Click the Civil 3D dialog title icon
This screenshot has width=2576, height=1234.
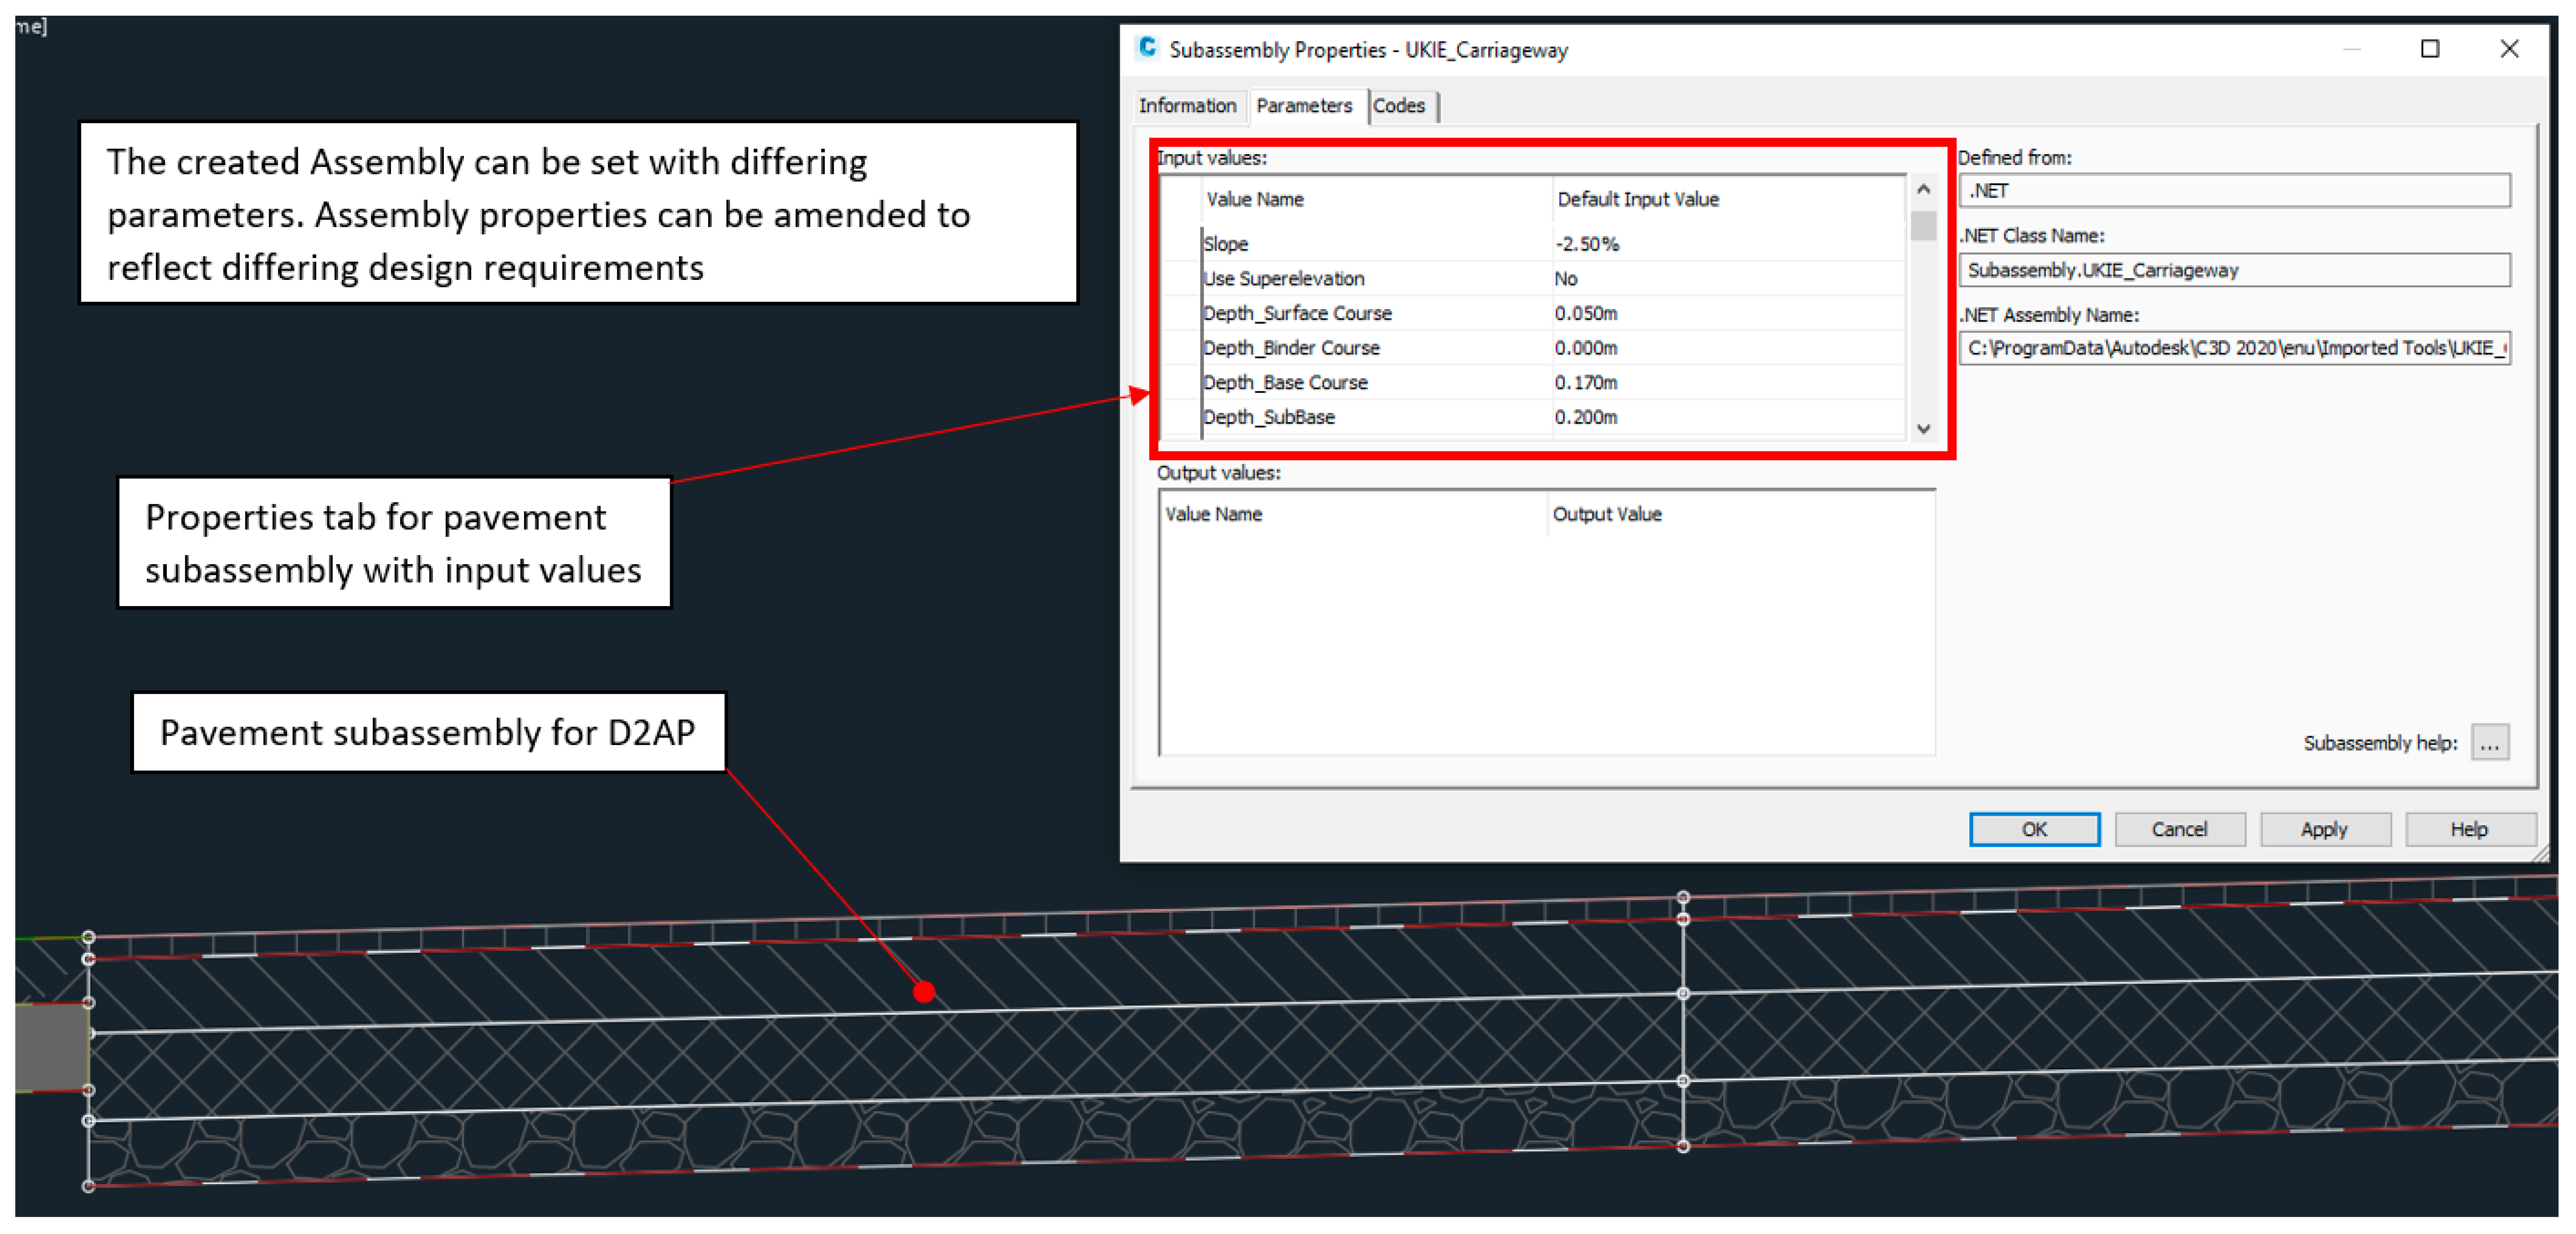[1147, 48]
